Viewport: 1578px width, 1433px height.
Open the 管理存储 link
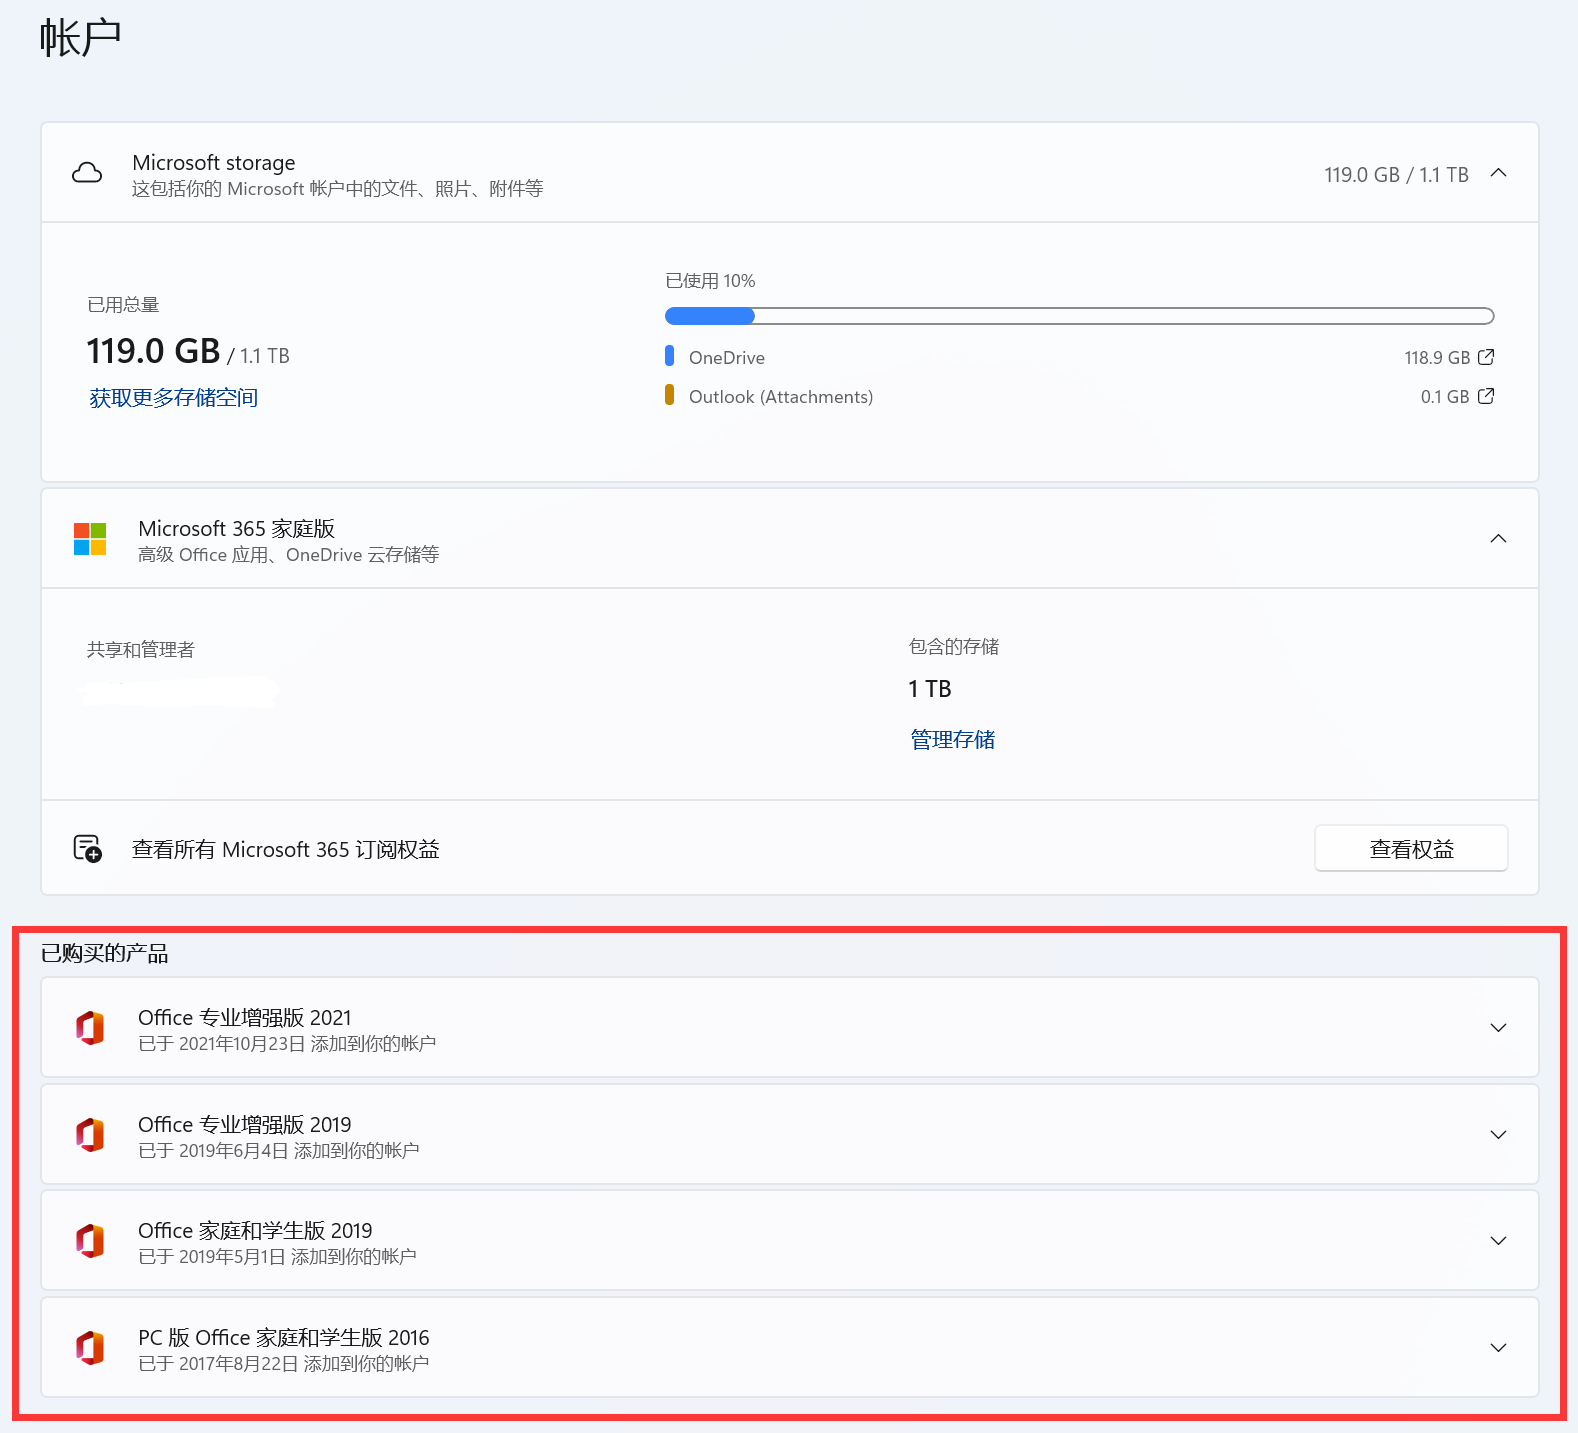[x=952, y=740]
